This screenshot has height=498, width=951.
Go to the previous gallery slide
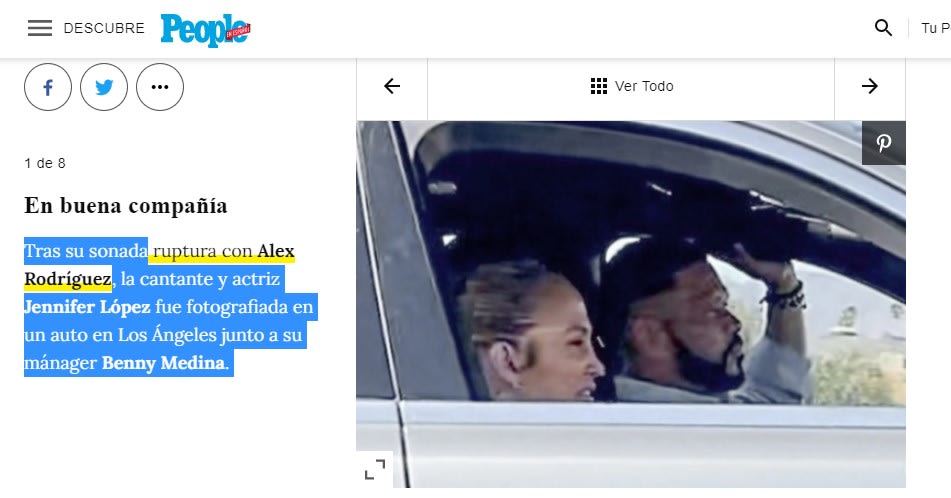[x=392, y=86]
